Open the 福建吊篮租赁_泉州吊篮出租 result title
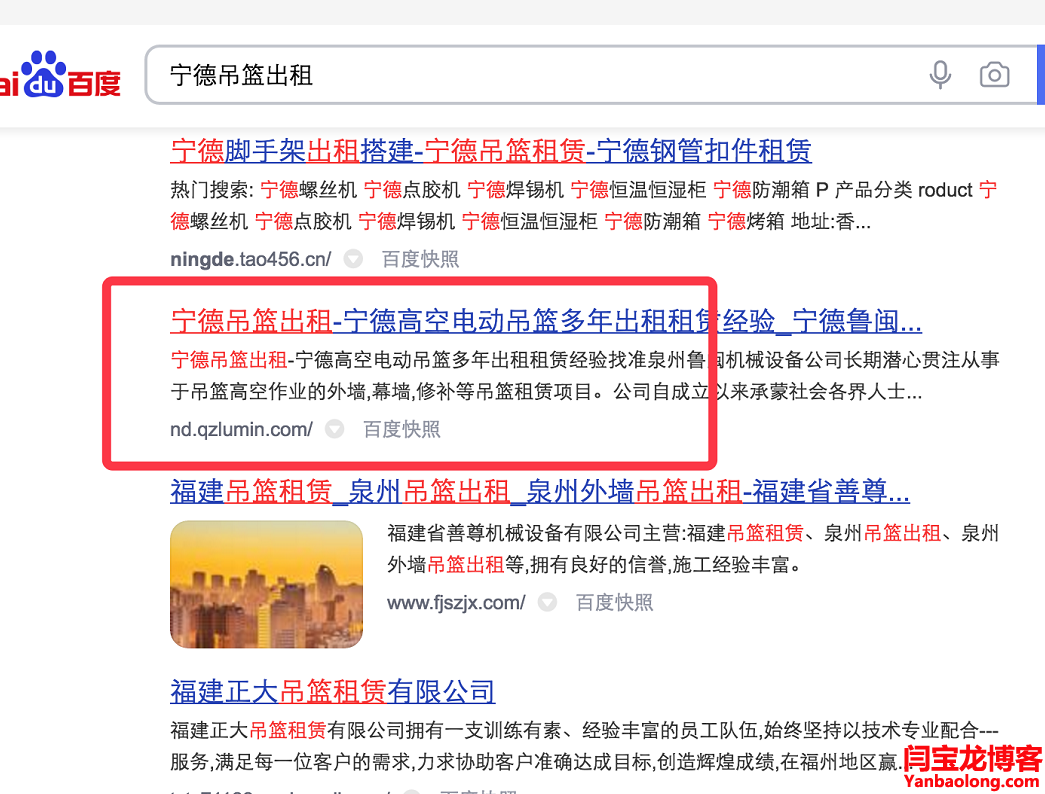 539,491
